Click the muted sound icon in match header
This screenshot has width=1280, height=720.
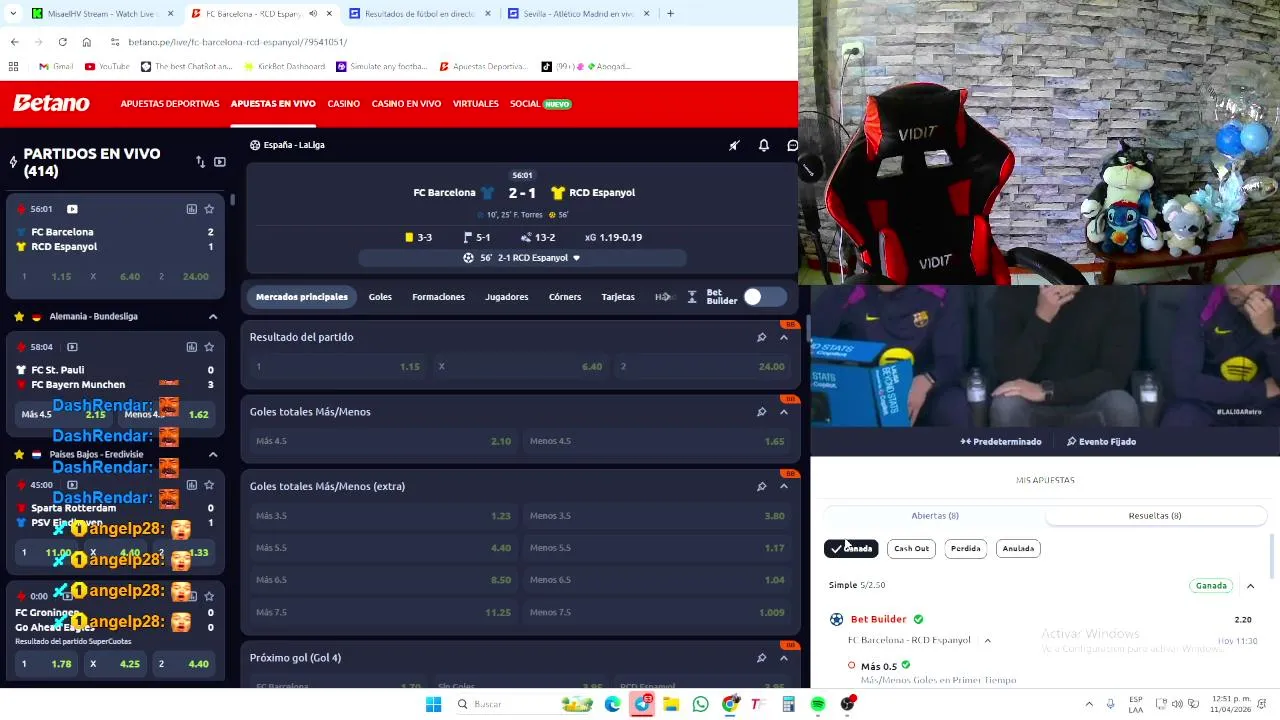pyautogui.click(x=734, y=145)
